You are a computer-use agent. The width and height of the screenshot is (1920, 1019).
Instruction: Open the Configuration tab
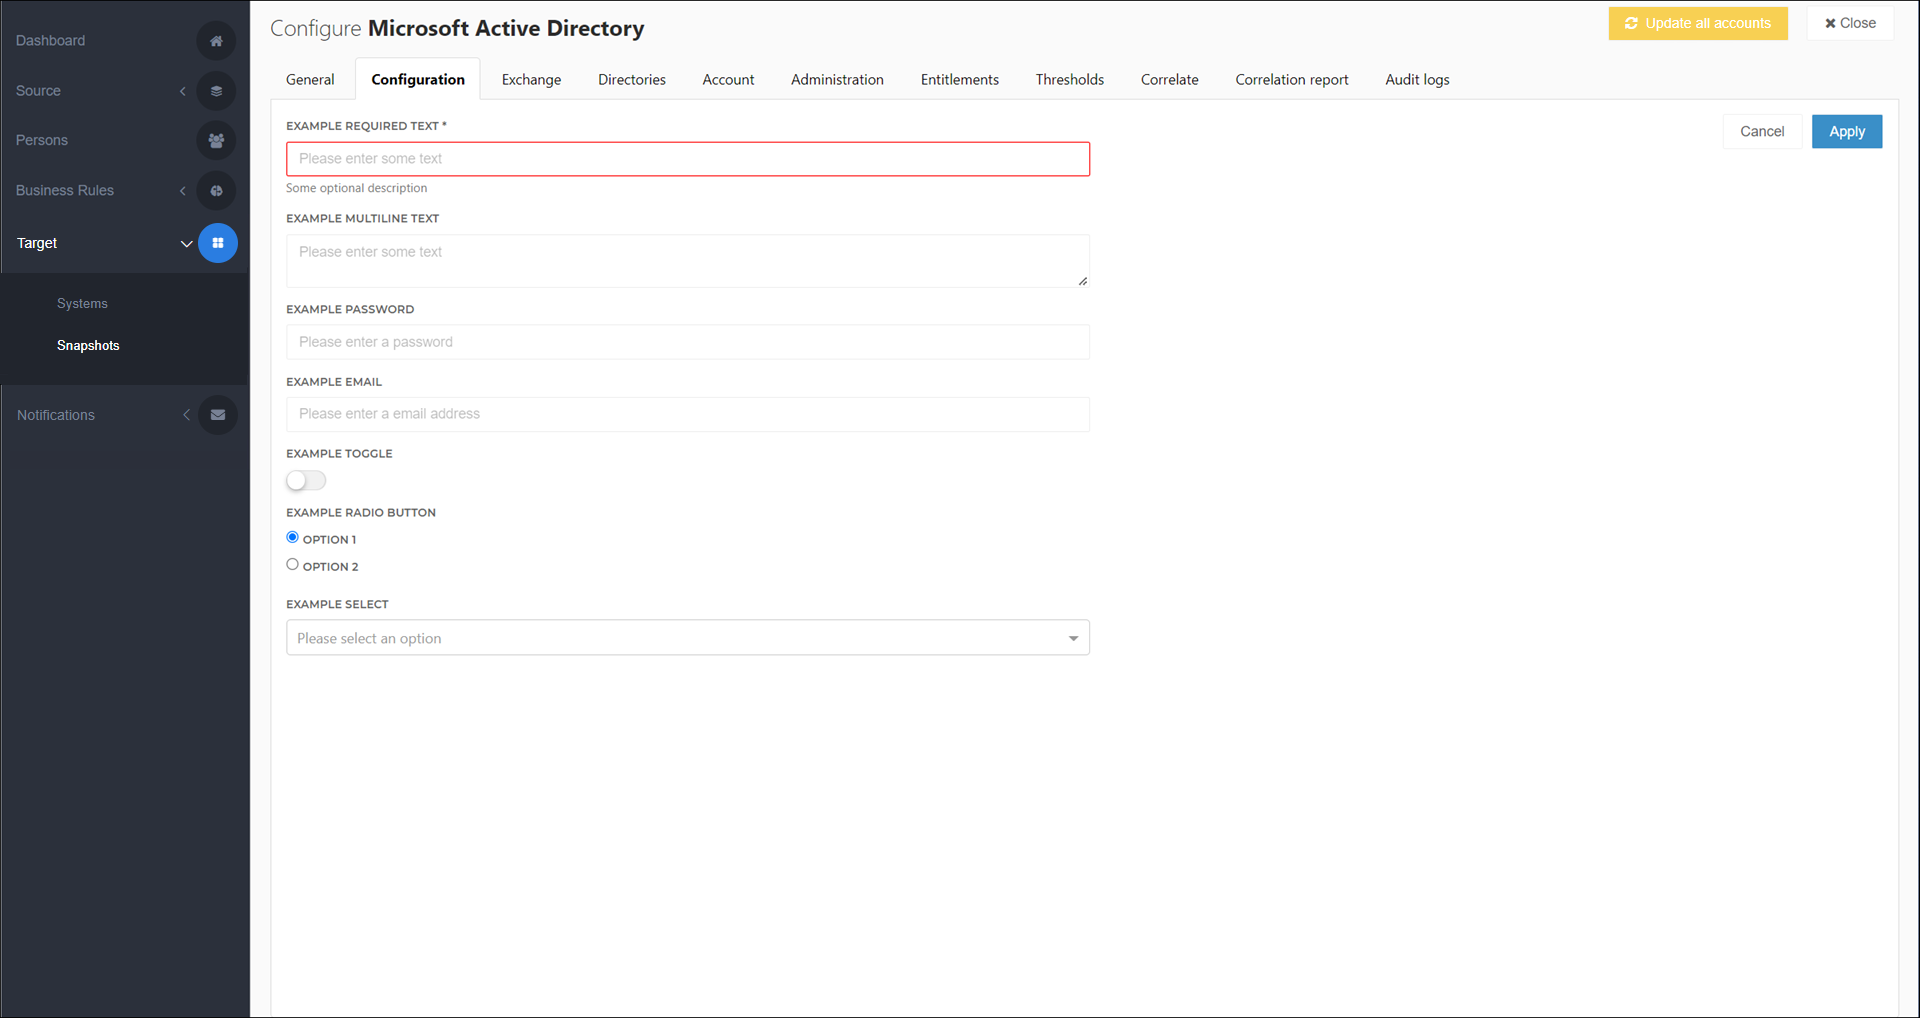[418, 80]
